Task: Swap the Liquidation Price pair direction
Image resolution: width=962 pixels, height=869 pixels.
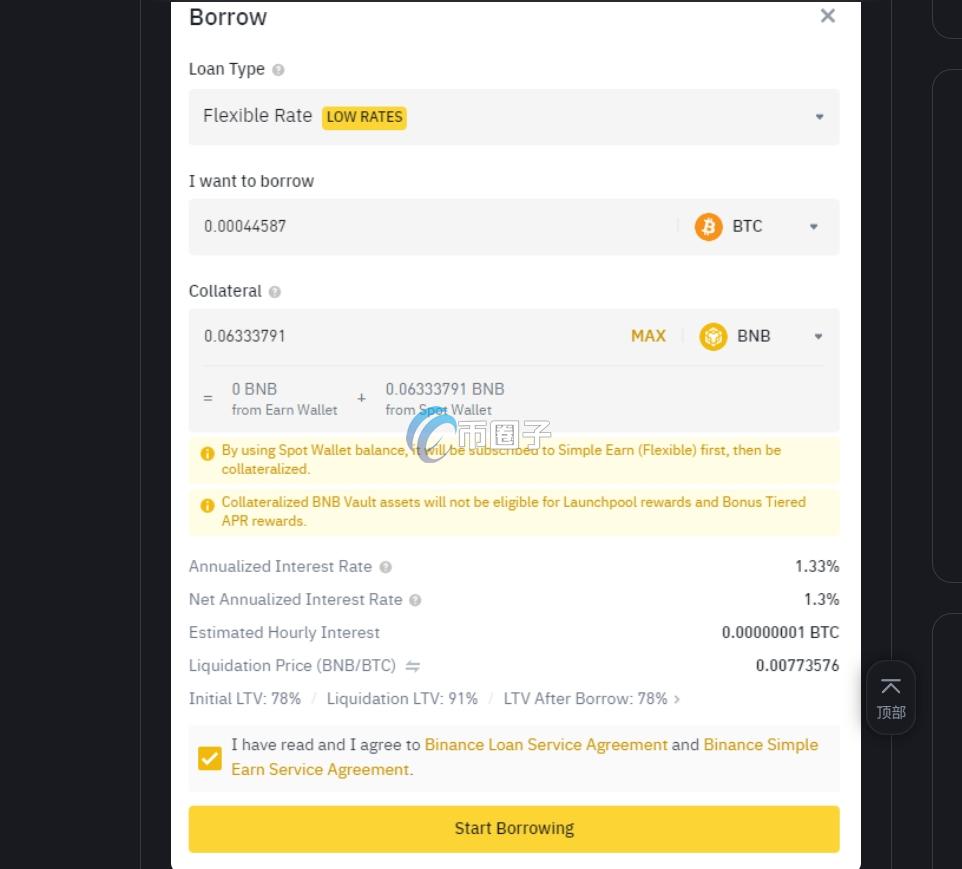Action: coord(412,666)
